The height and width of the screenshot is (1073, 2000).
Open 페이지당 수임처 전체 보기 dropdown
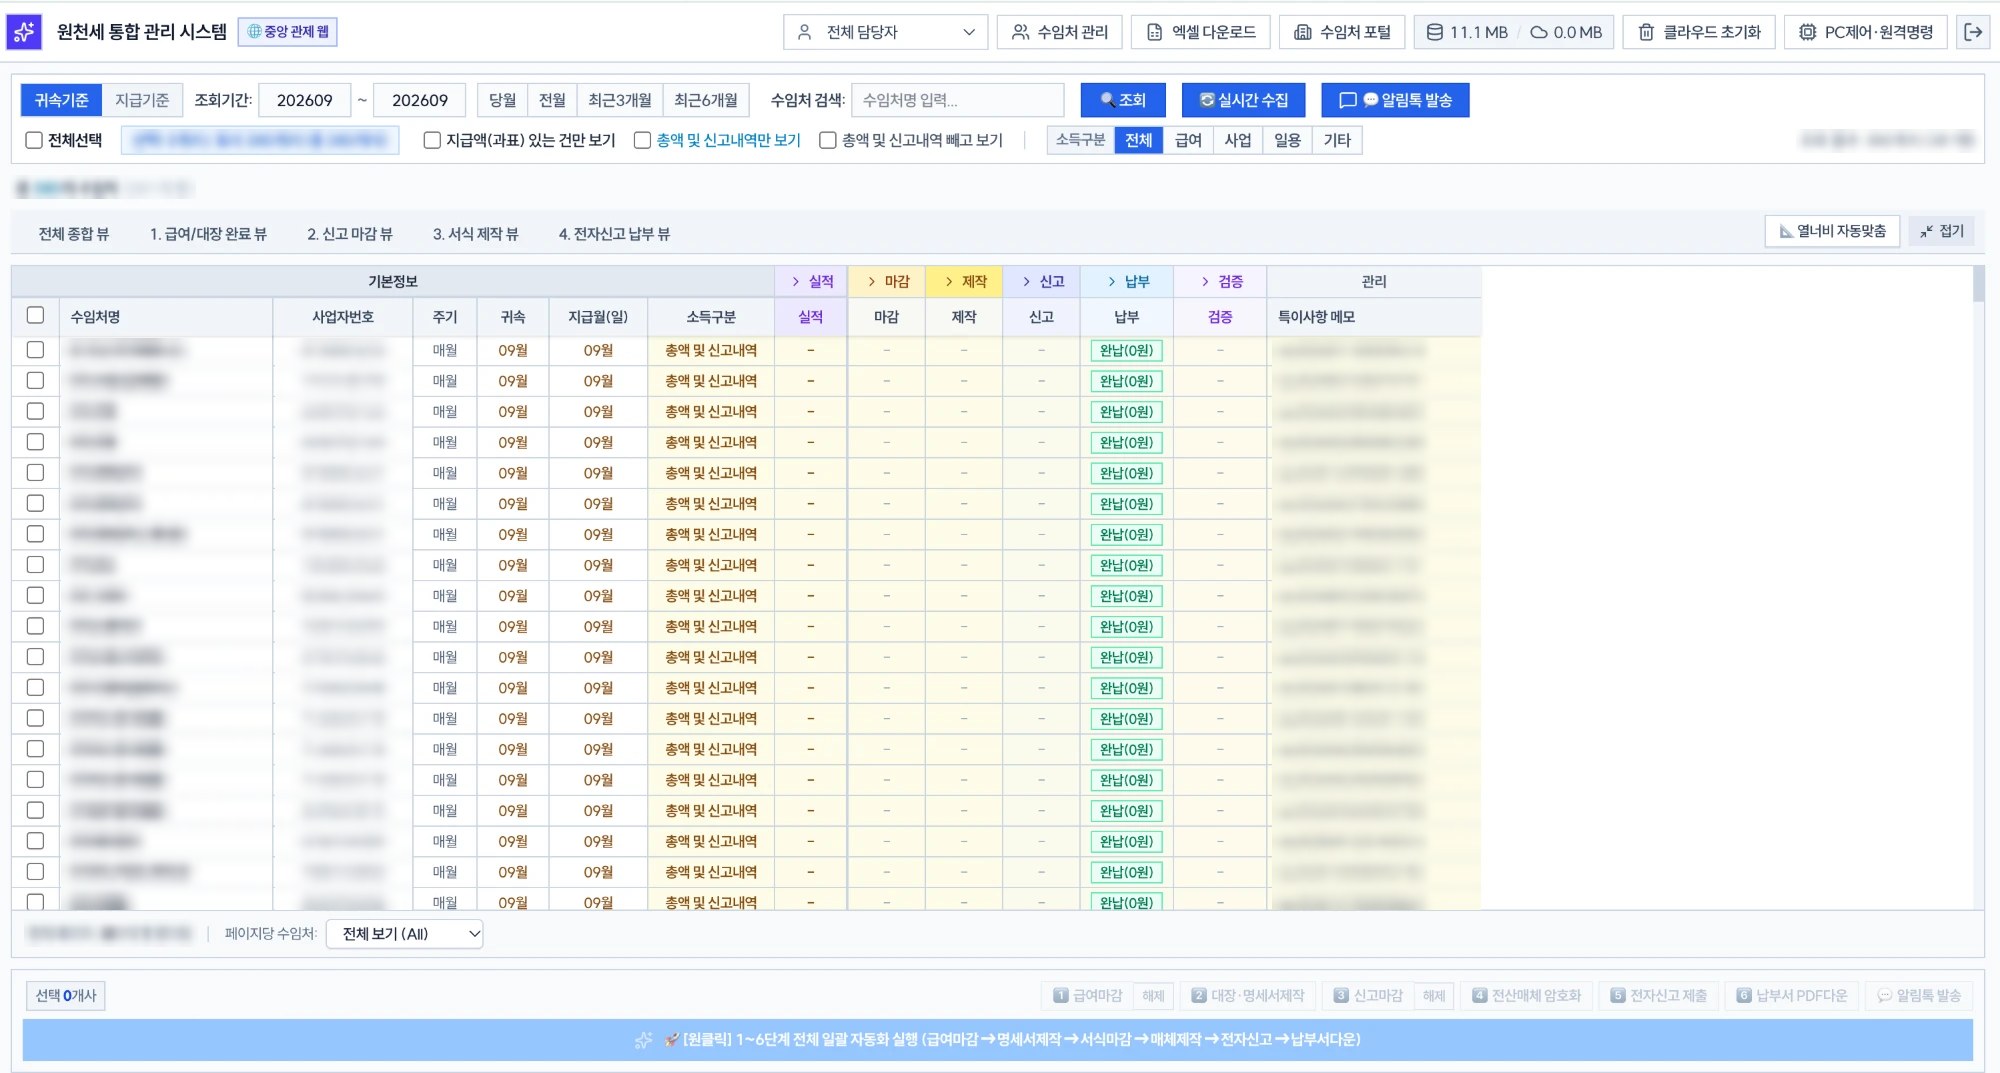(405, 934)
